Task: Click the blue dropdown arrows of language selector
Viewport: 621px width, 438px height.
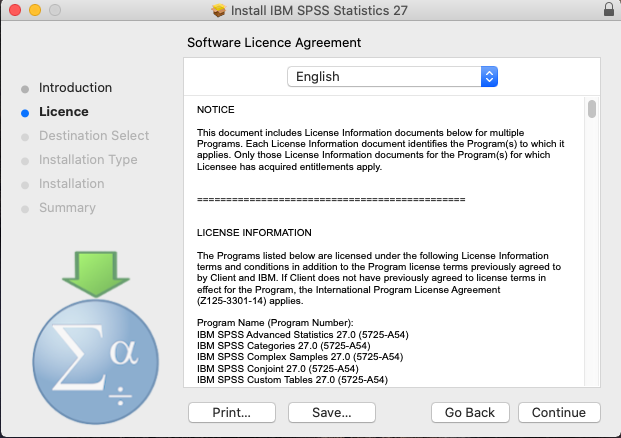Action: [x=489, y=77]
